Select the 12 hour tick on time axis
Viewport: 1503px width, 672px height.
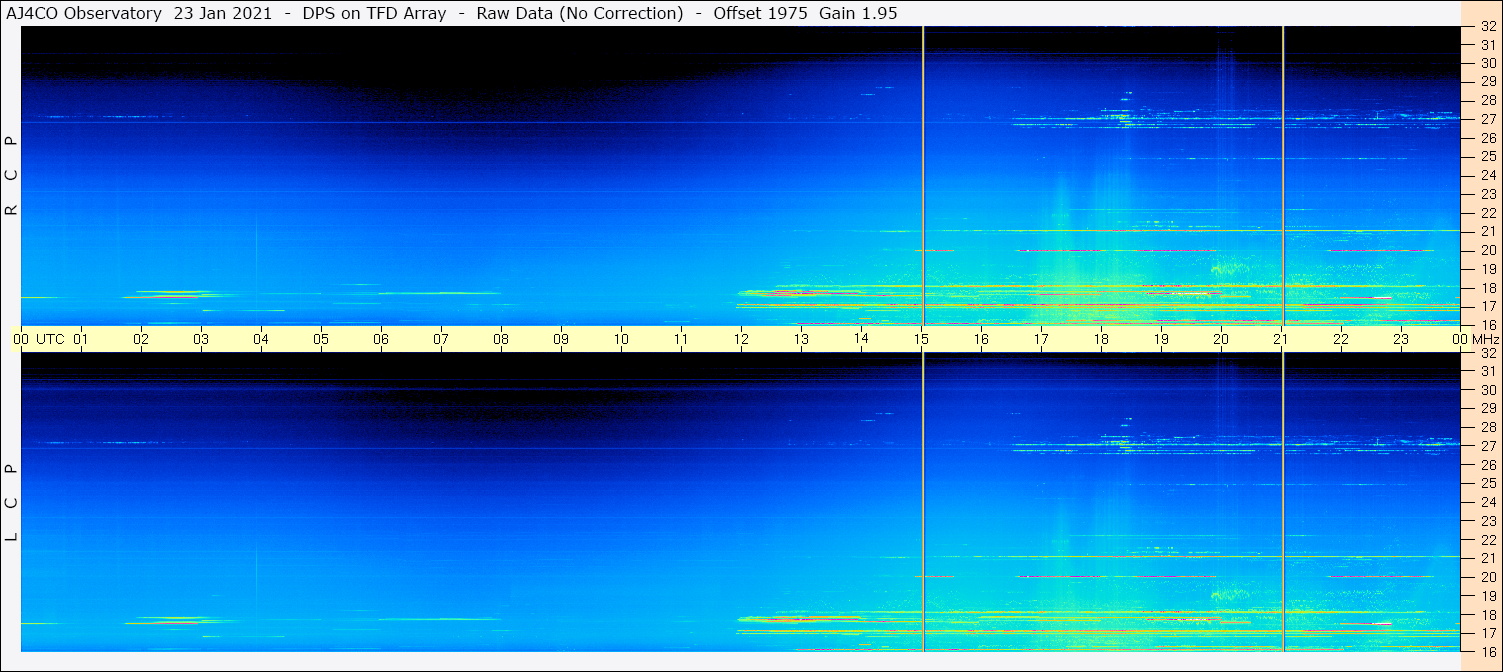point(741,339)
